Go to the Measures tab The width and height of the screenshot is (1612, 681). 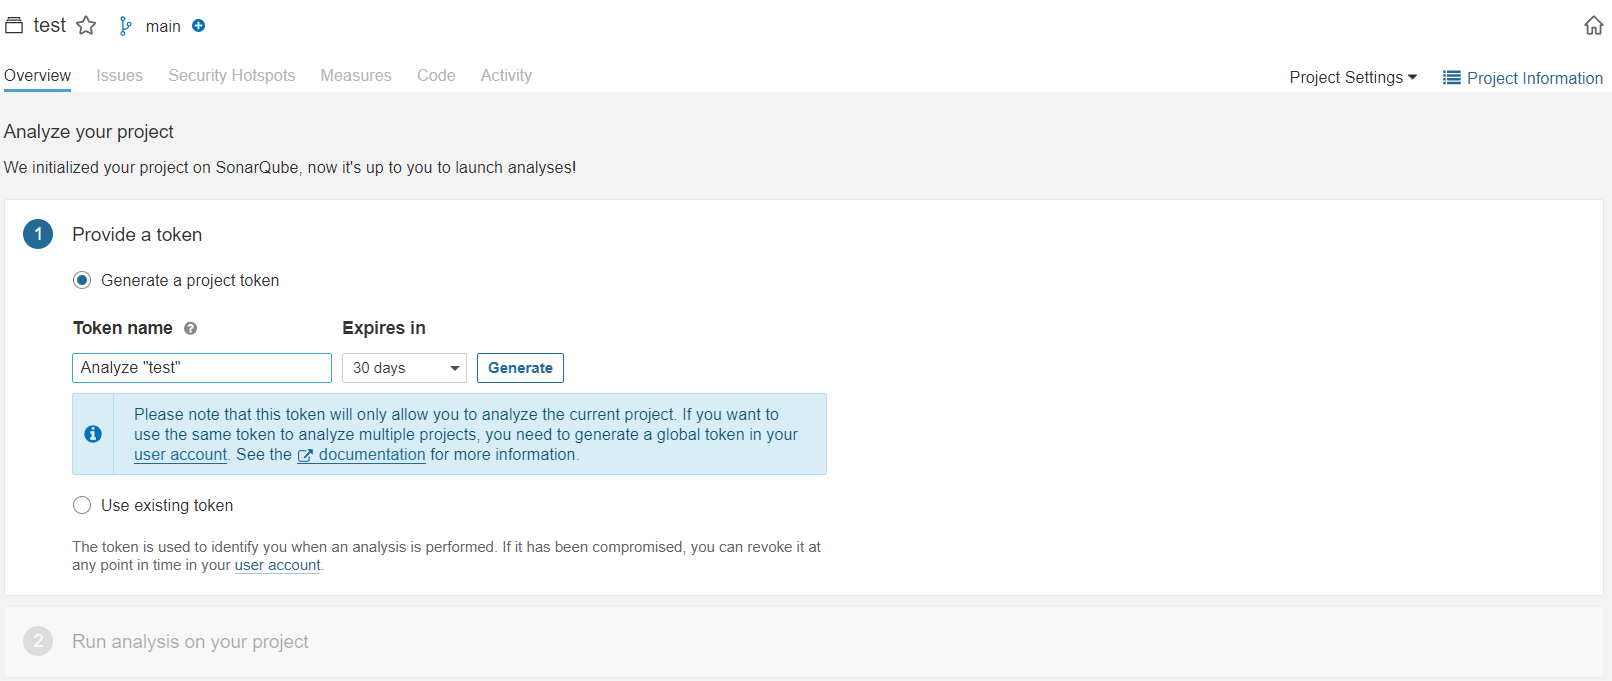tap(355, 76)
